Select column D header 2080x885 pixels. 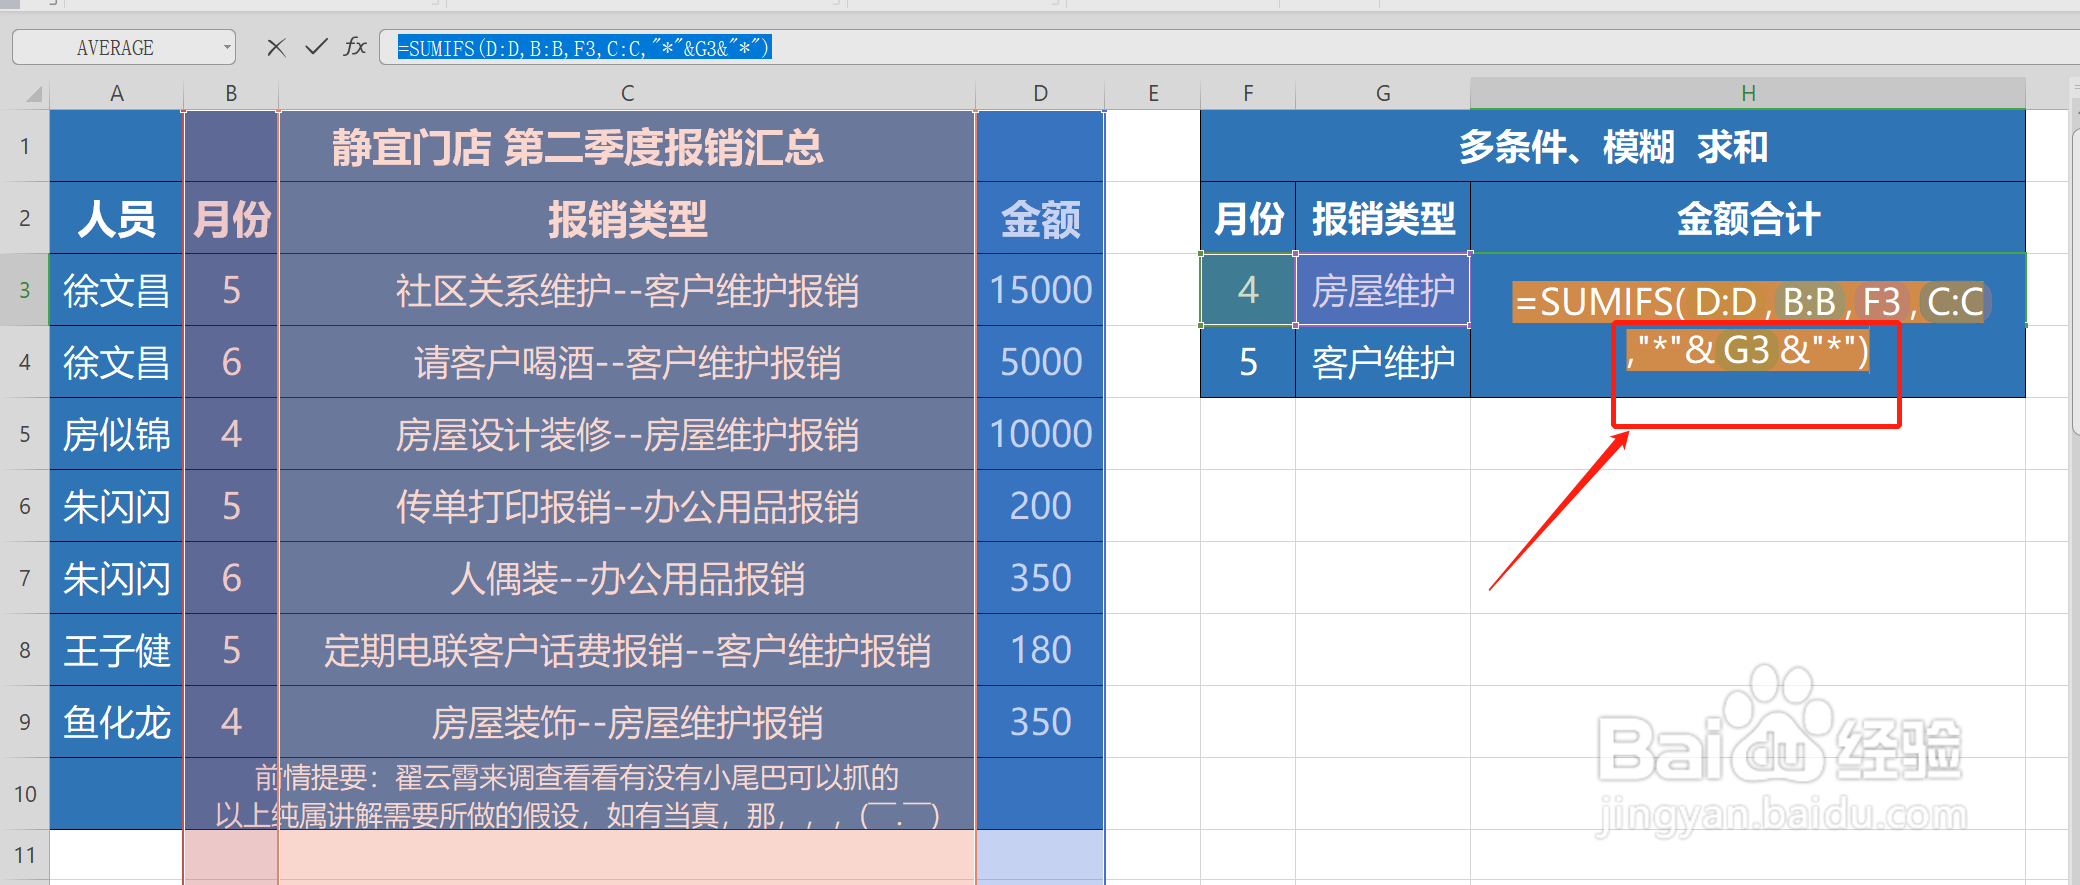[1040, 94]
